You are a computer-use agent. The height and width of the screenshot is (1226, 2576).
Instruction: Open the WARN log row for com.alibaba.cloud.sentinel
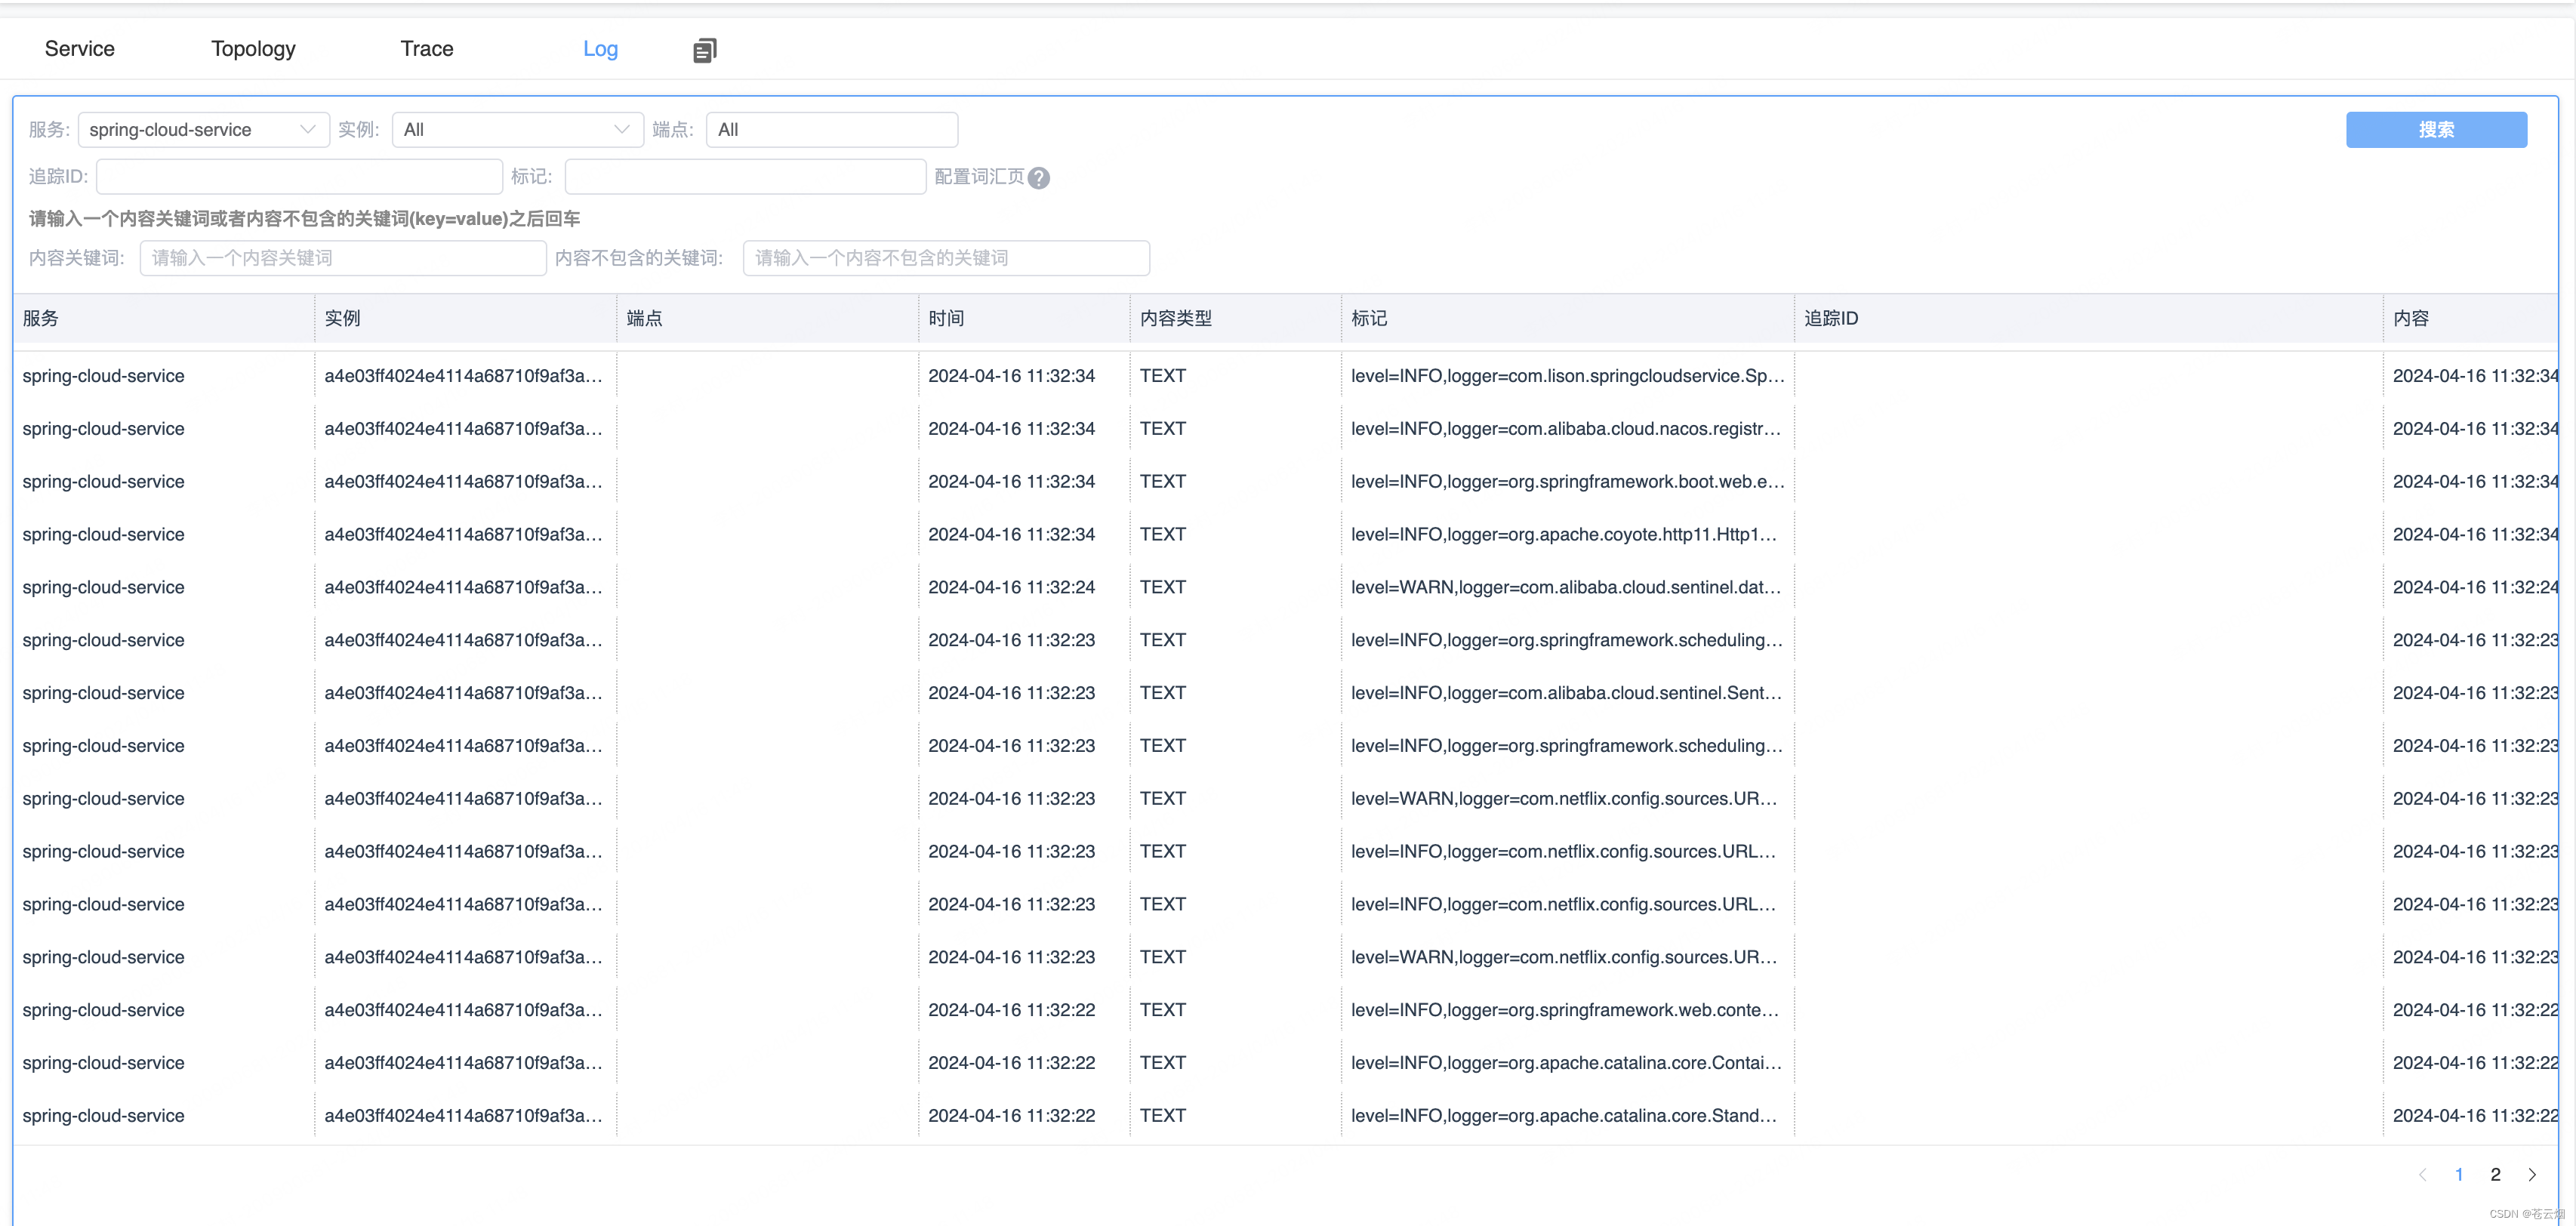[x=1566, y=587]
